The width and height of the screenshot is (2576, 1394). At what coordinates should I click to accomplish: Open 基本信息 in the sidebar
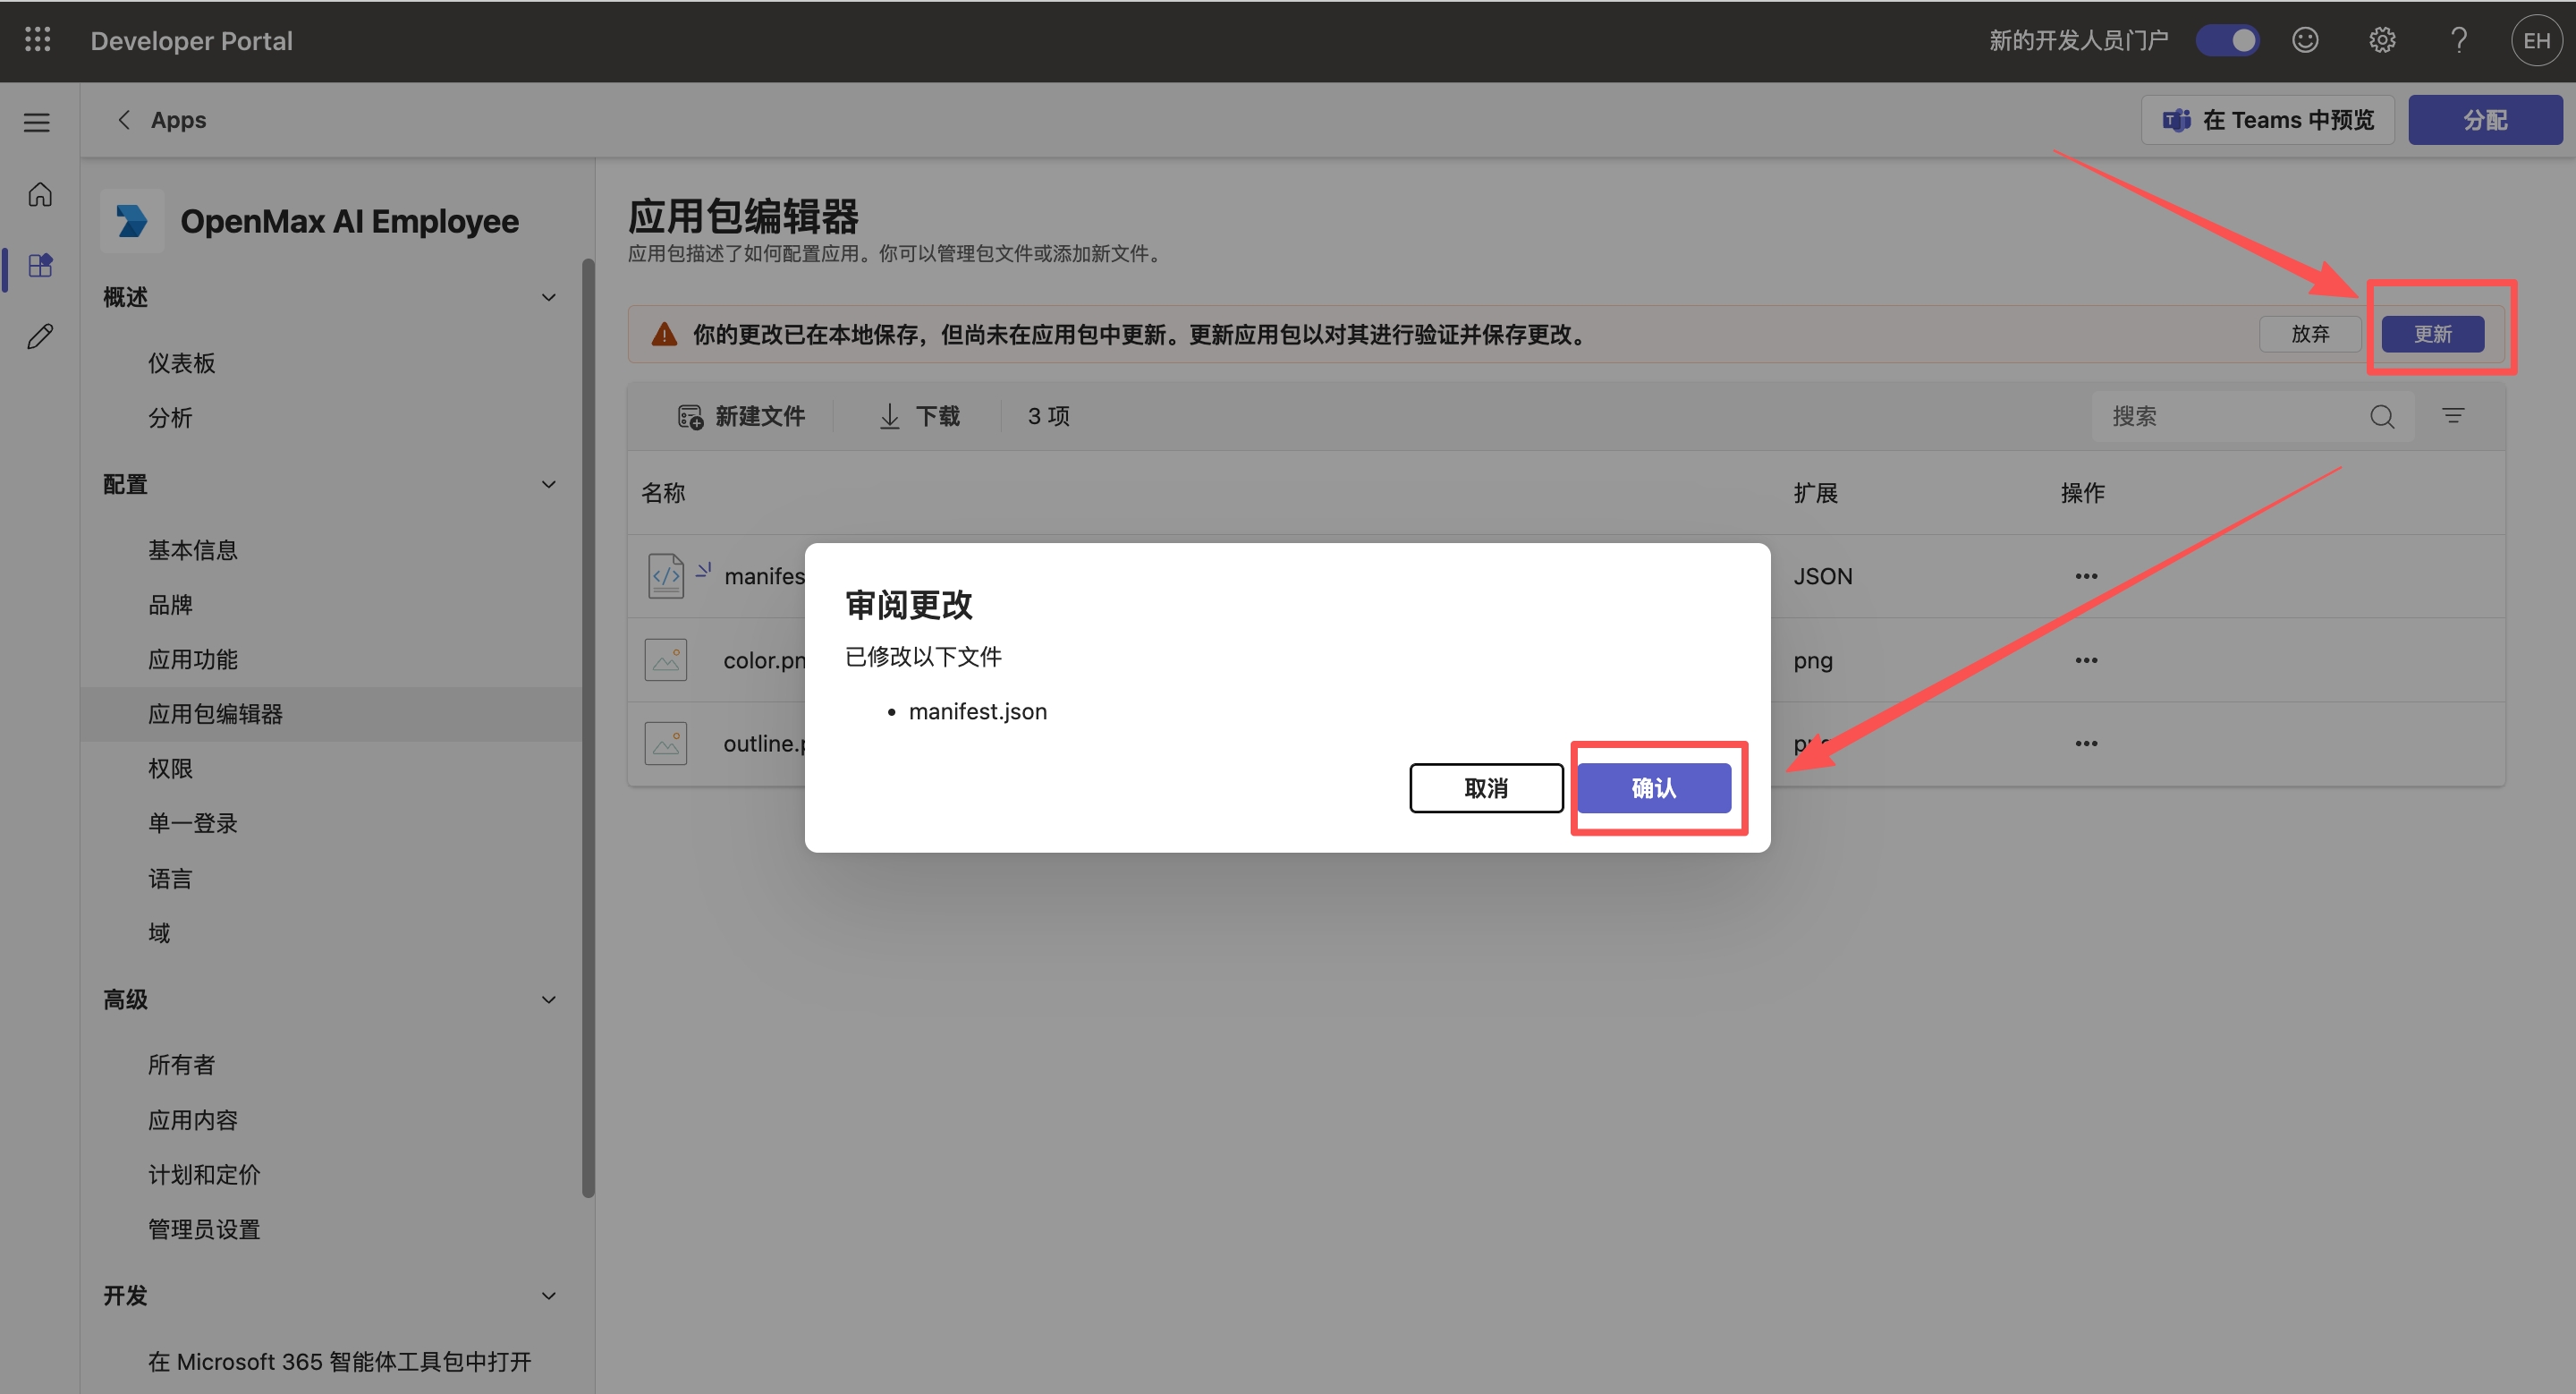[x=193, y=550]
